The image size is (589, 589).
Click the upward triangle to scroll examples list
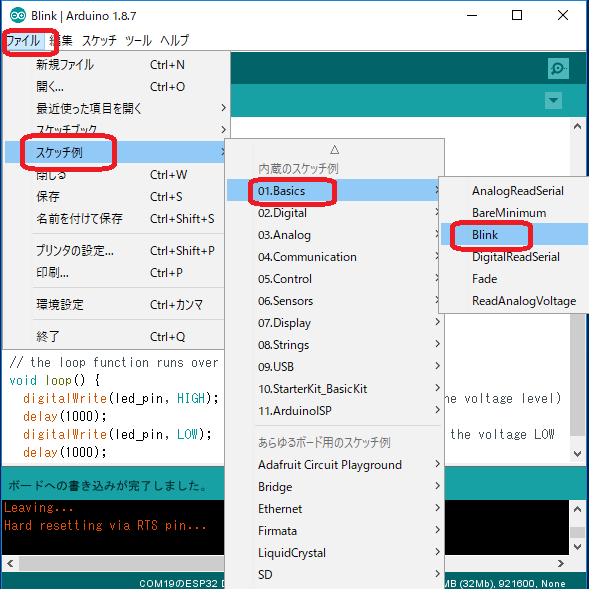point(334,150)
